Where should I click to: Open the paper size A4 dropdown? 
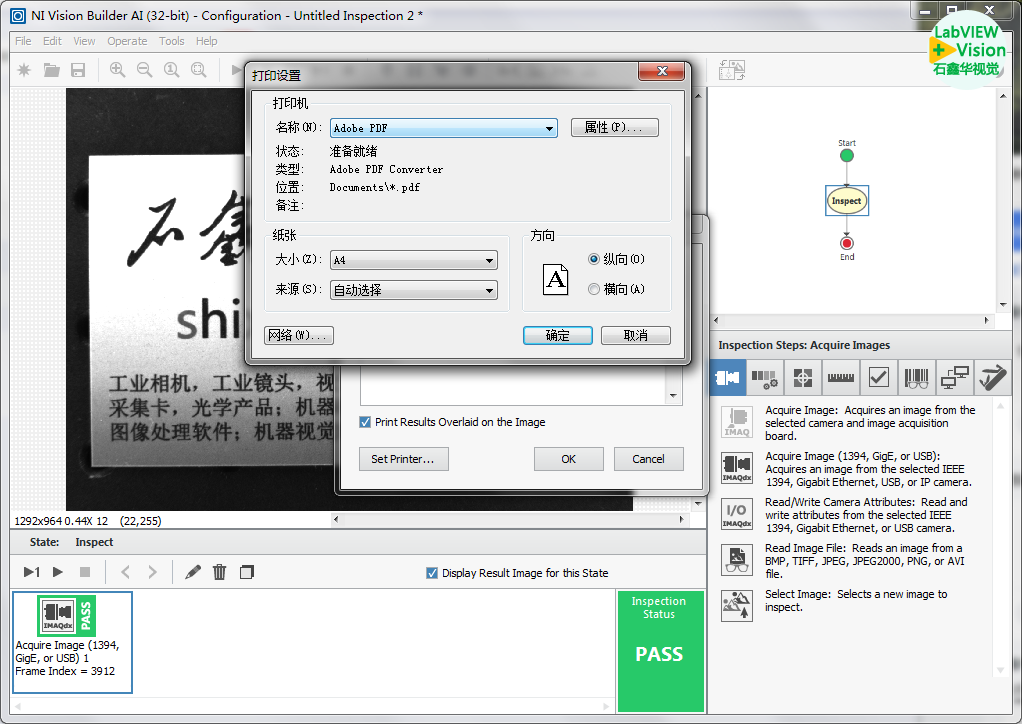coord(490,260)
